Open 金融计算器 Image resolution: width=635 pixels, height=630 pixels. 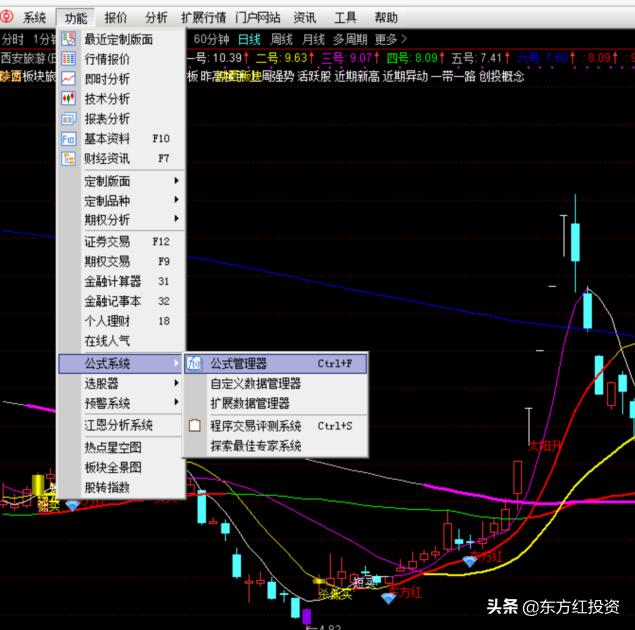click(x=121, y=281)
